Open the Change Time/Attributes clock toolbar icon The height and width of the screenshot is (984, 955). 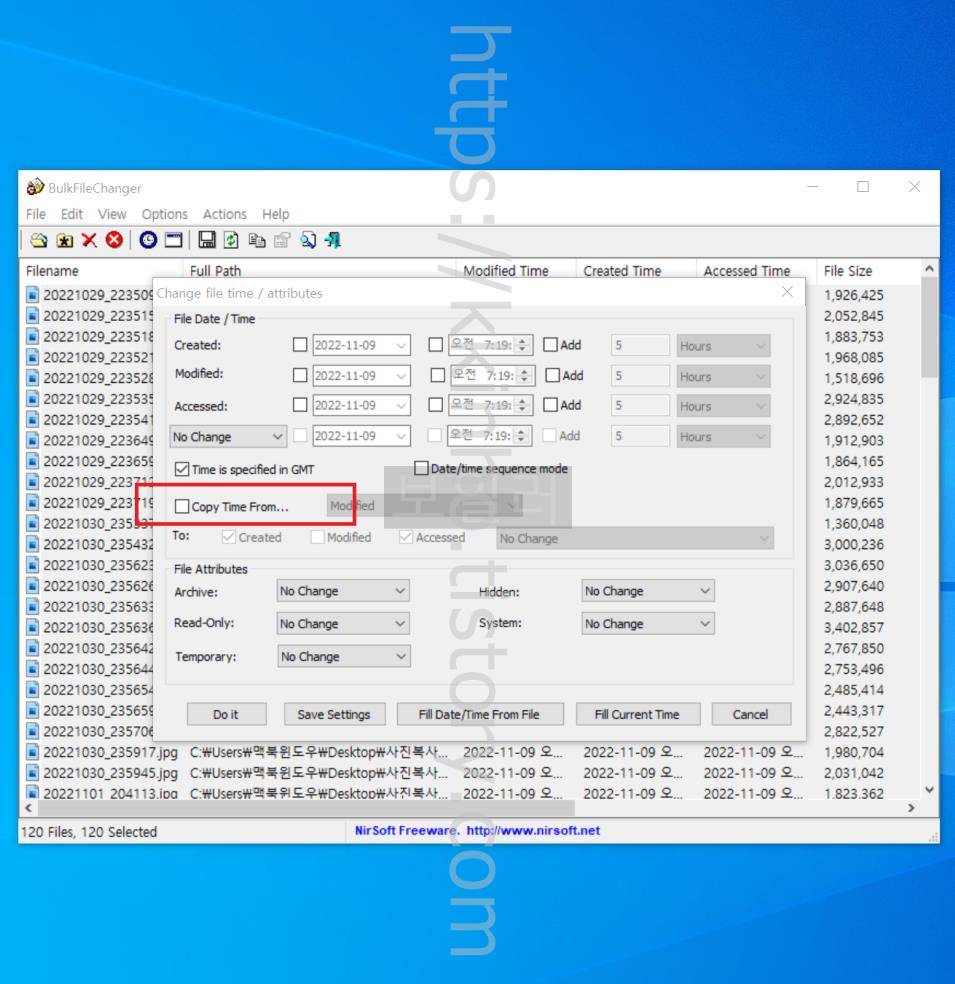pyautogui.click(x=148, y=240)
